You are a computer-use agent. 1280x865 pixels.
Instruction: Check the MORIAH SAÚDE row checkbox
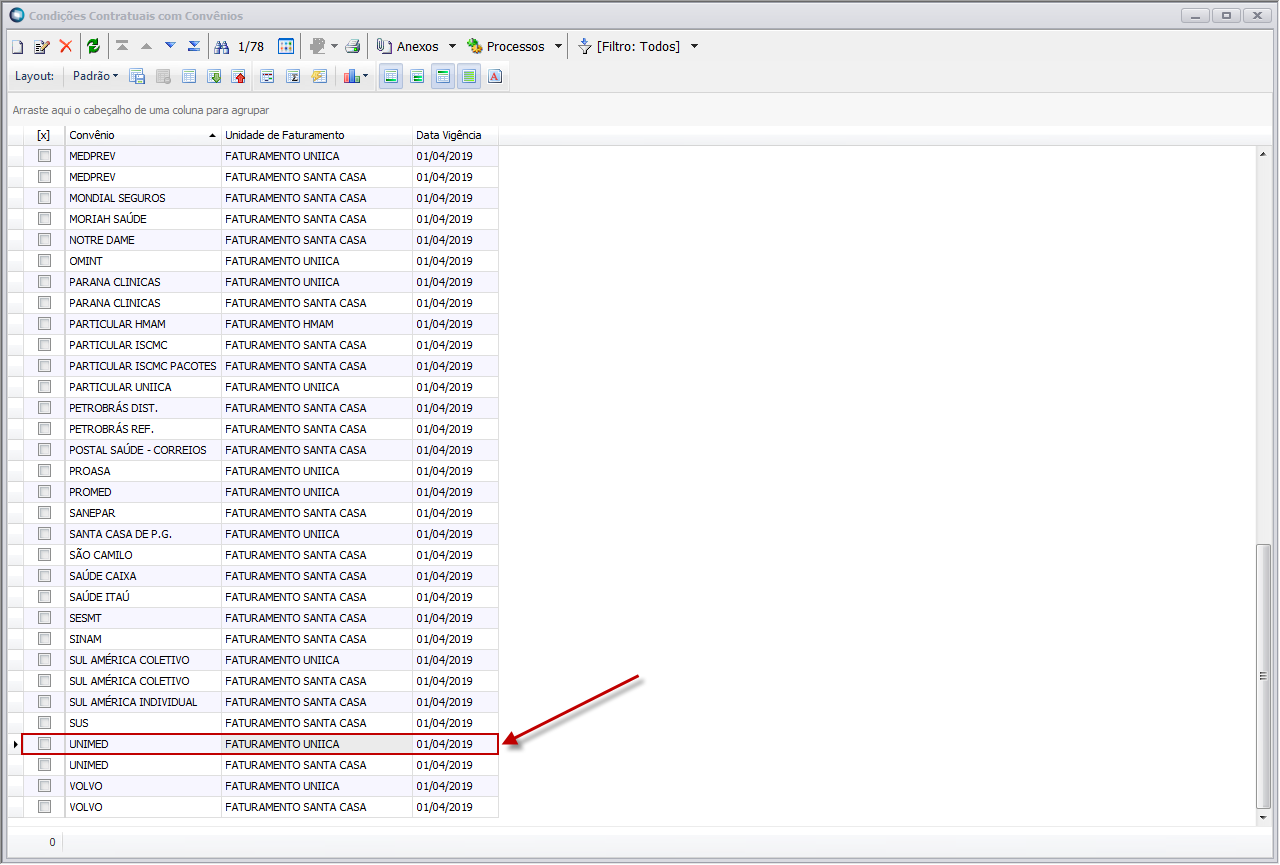pyautogui.click(x=44, y=219)
